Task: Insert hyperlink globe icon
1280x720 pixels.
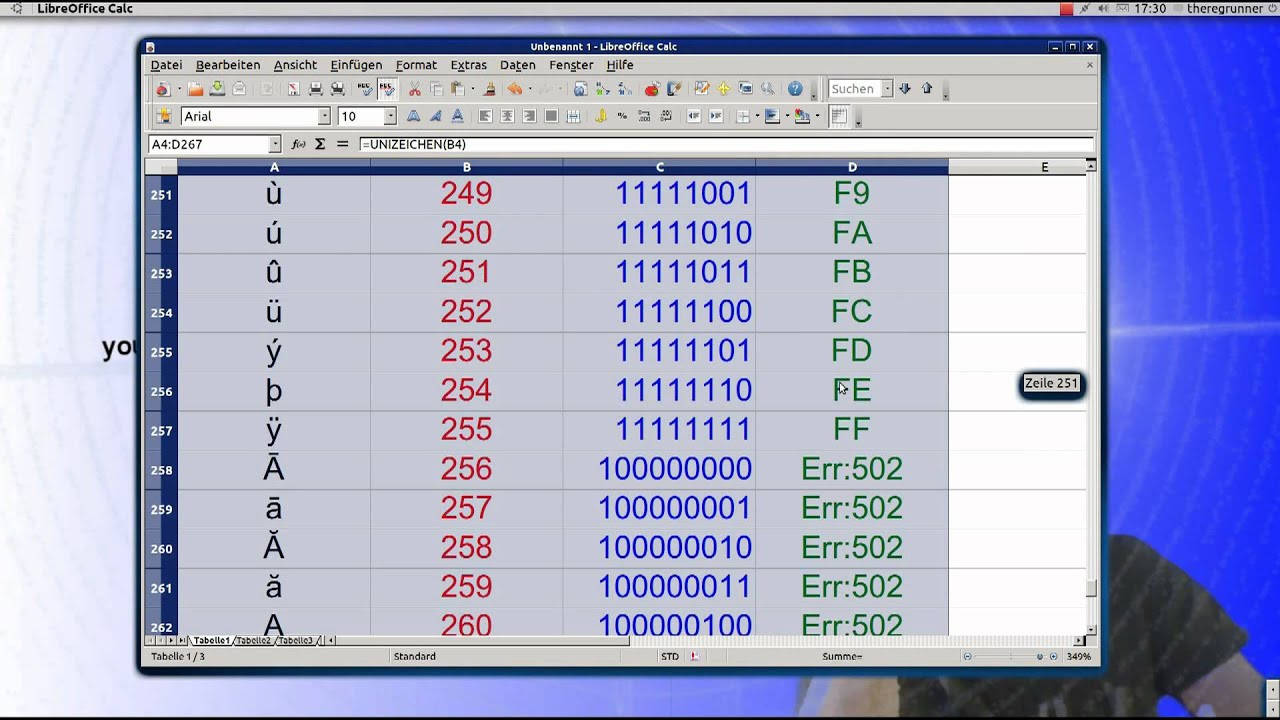Action: coord(580,89)
